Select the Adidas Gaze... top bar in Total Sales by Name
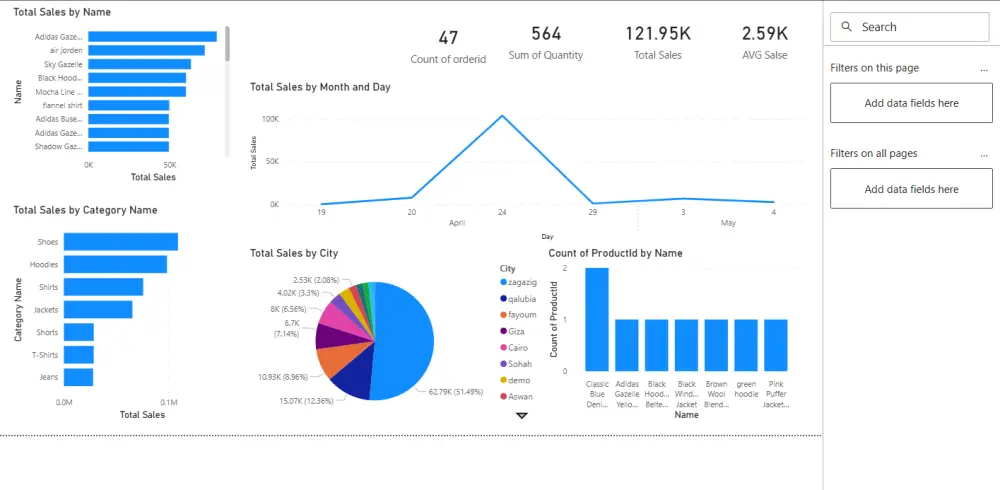 152,36
